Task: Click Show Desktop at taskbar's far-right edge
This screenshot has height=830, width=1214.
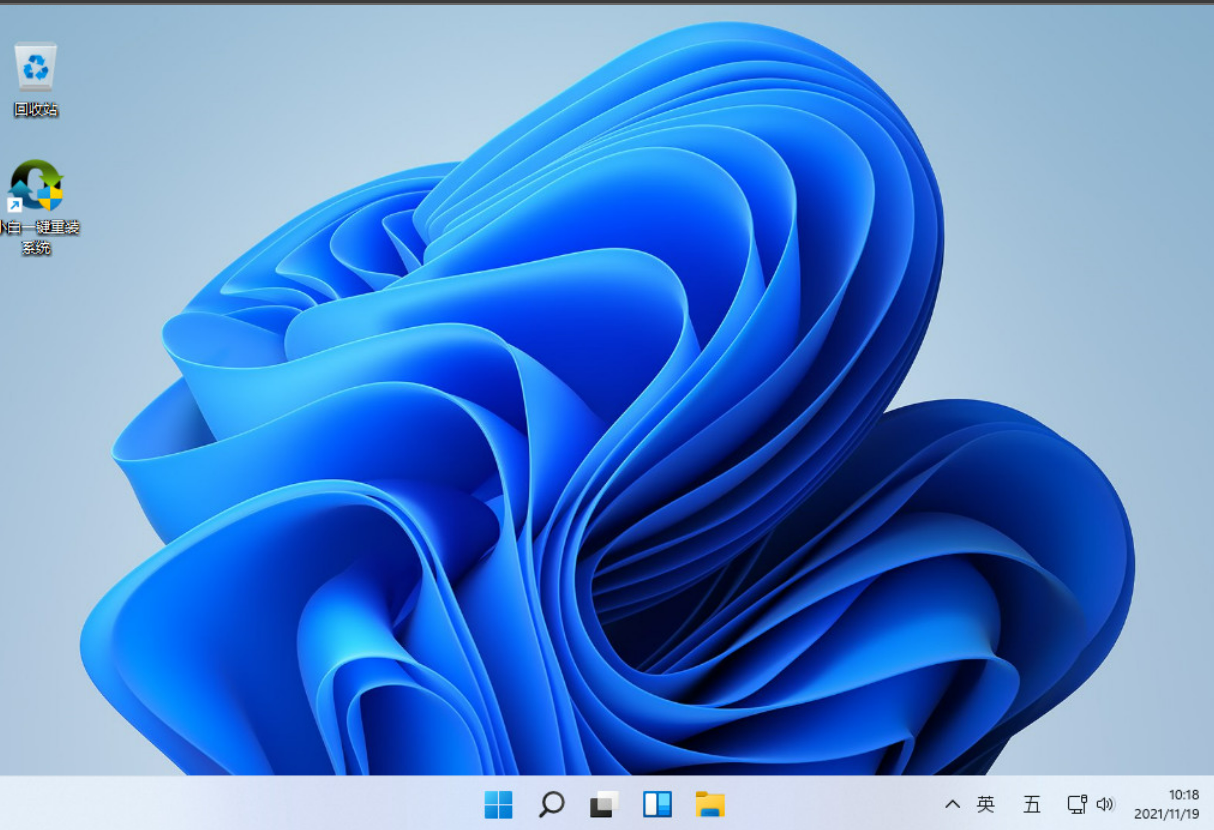Action: pyautogui.click(x=1210, y=804)
